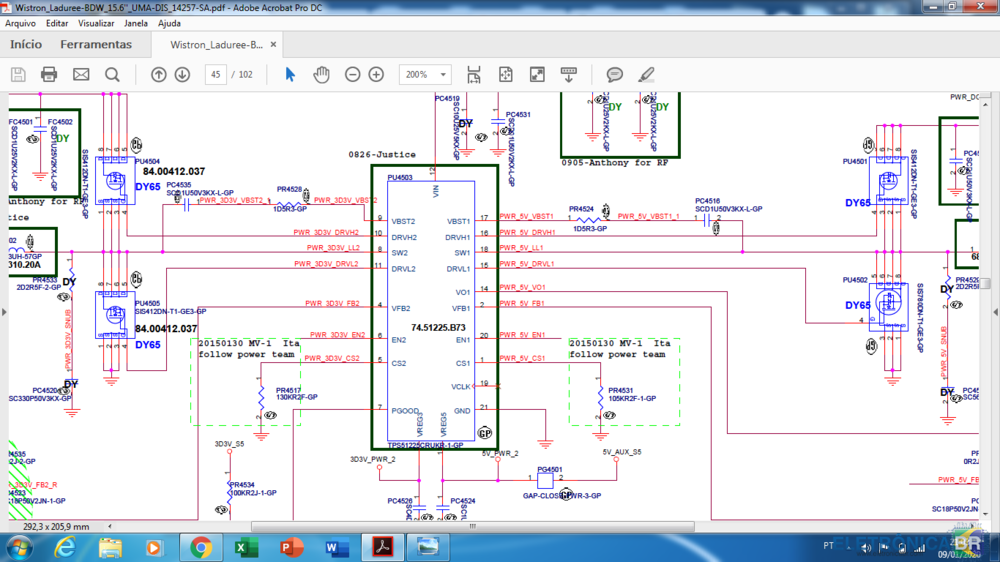The width and height of the screenshot is (1000, 562).
Task: Activate the hand pan tool
Action: pyautogui.click(x=321, y=75)
